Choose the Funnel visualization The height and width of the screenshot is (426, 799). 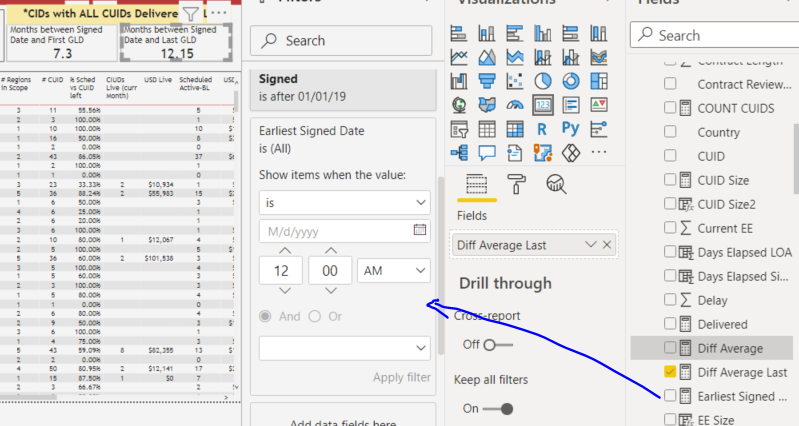point(487,81)
